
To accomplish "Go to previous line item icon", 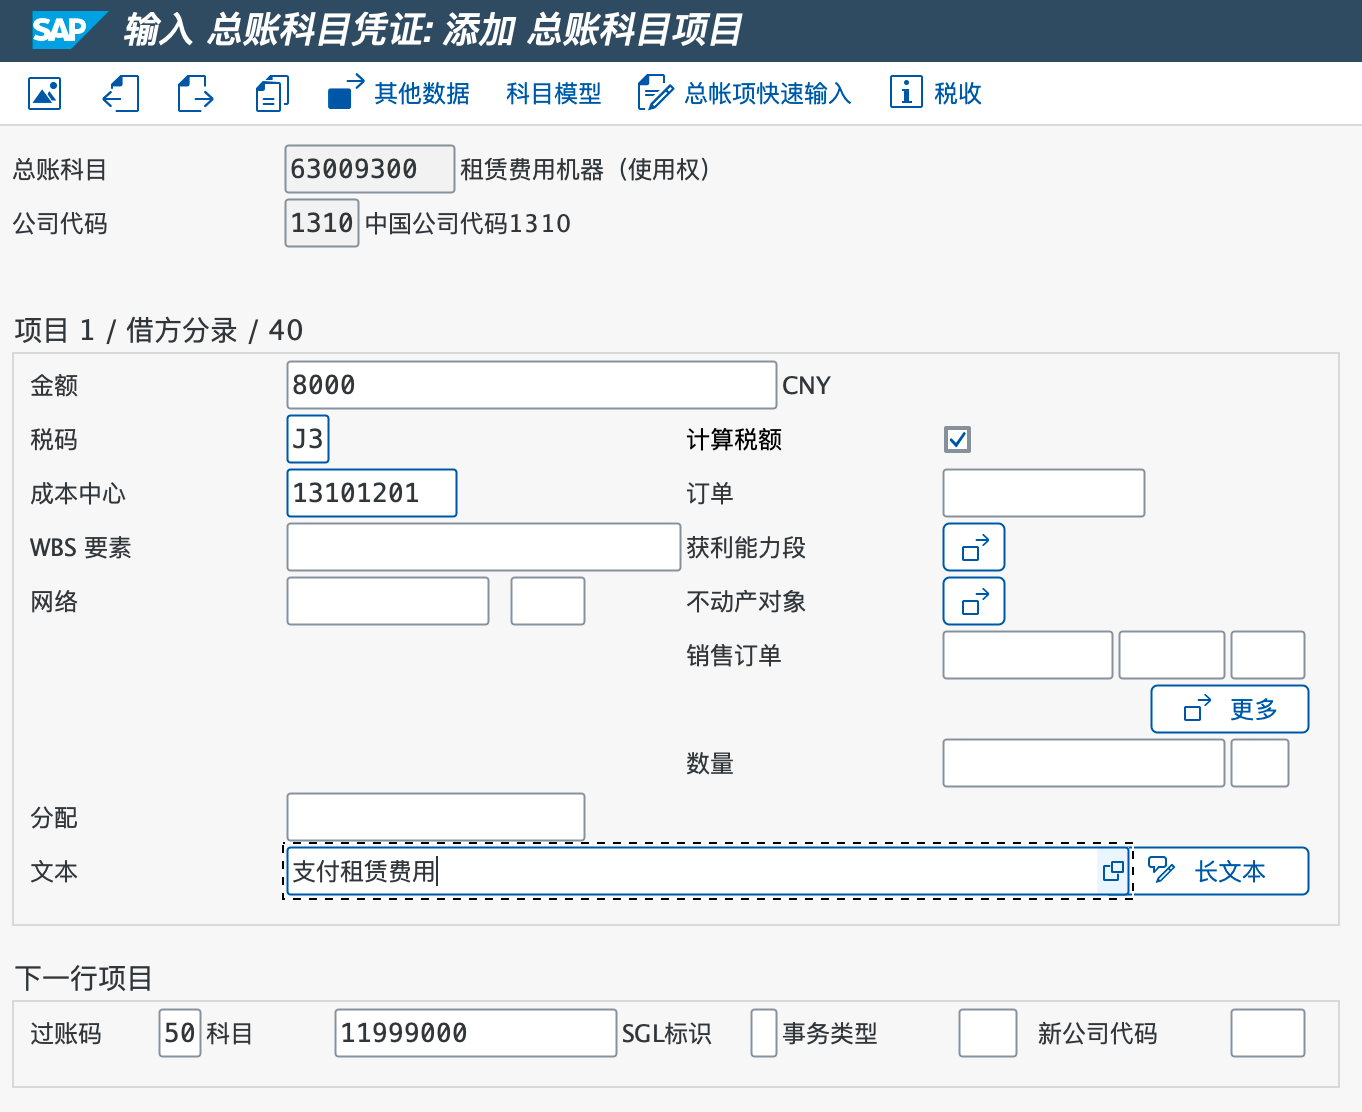I will coord(120,93).
